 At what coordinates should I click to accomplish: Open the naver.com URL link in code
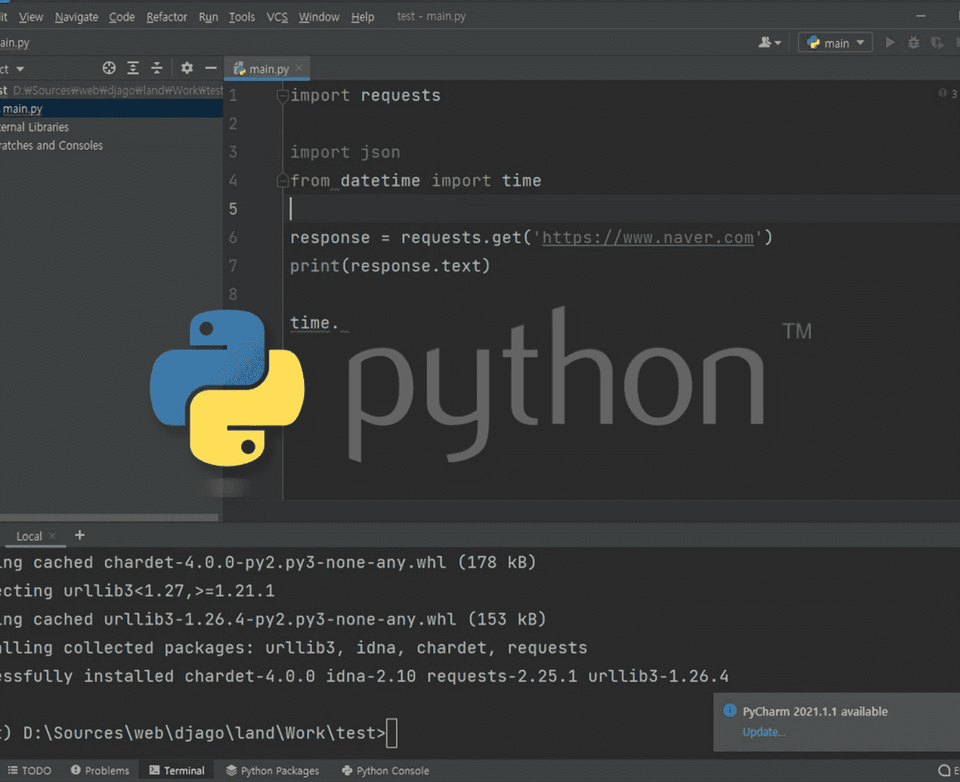(x=648, y=238)
